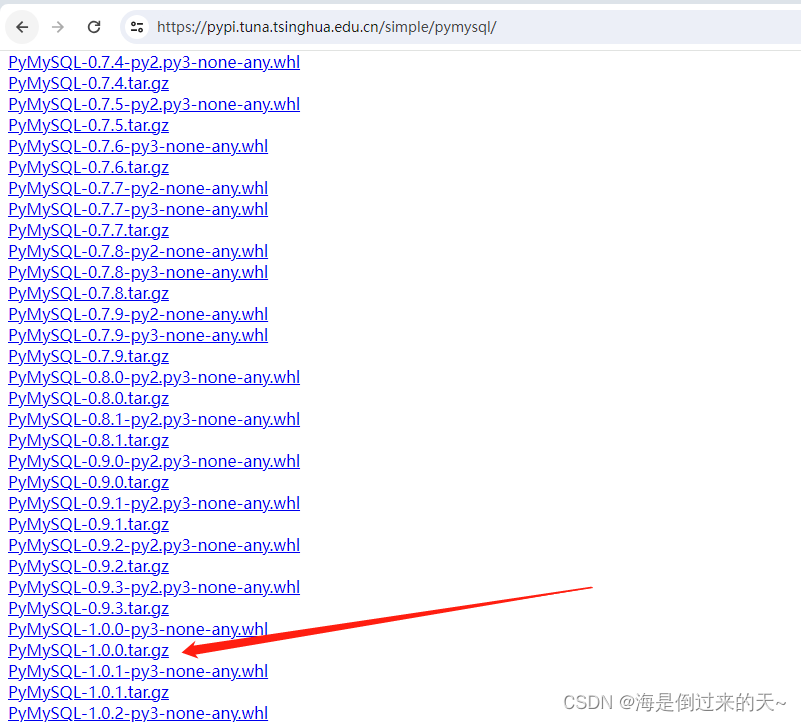The image size is (801, 722).
Task: Select the PyMySQL-0.9.1.tar.gz link
Action: pos(88,524)
